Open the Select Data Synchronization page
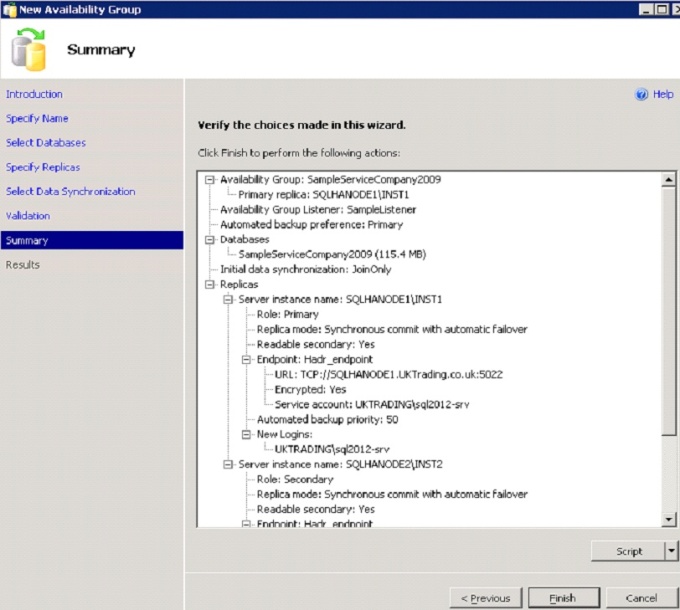The image size is (680, 610). pos(70,191)
